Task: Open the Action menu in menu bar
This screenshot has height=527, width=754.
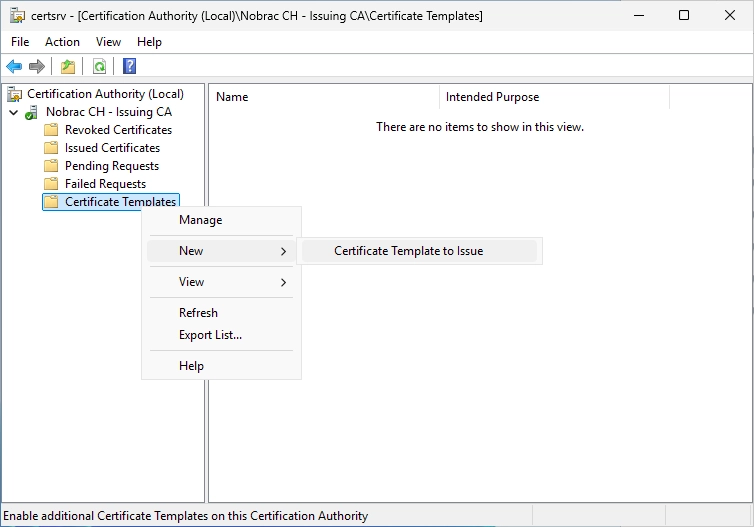Action: click(x=63, y=42)
